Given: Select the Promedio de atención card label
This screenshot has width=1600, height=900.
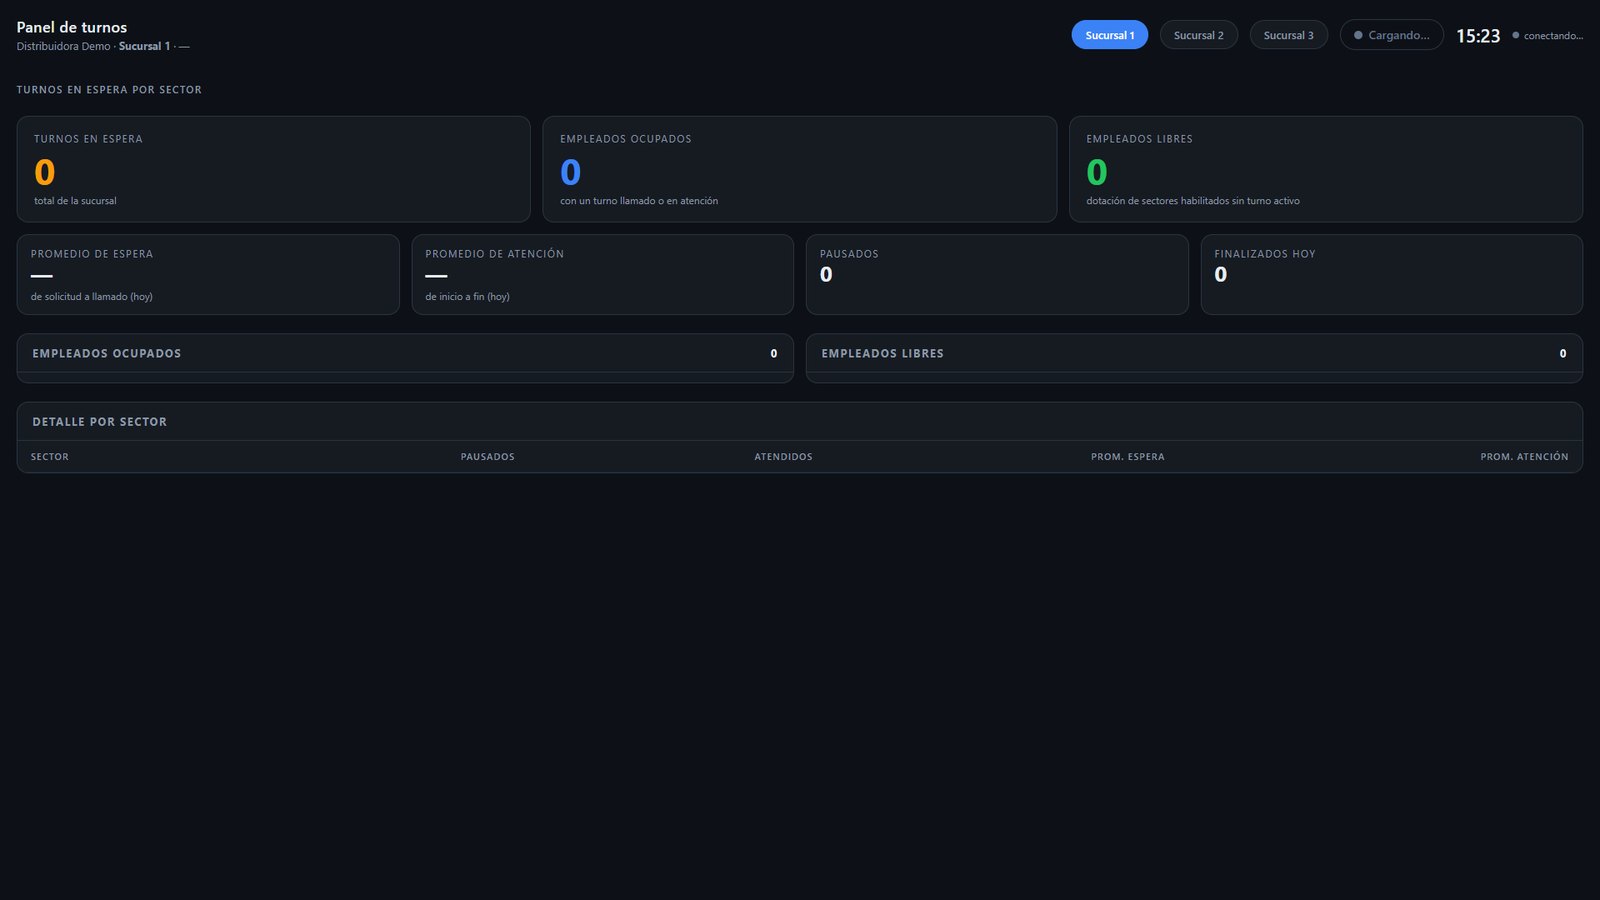Looking at the screenshot, I should (x=495, y=254).
